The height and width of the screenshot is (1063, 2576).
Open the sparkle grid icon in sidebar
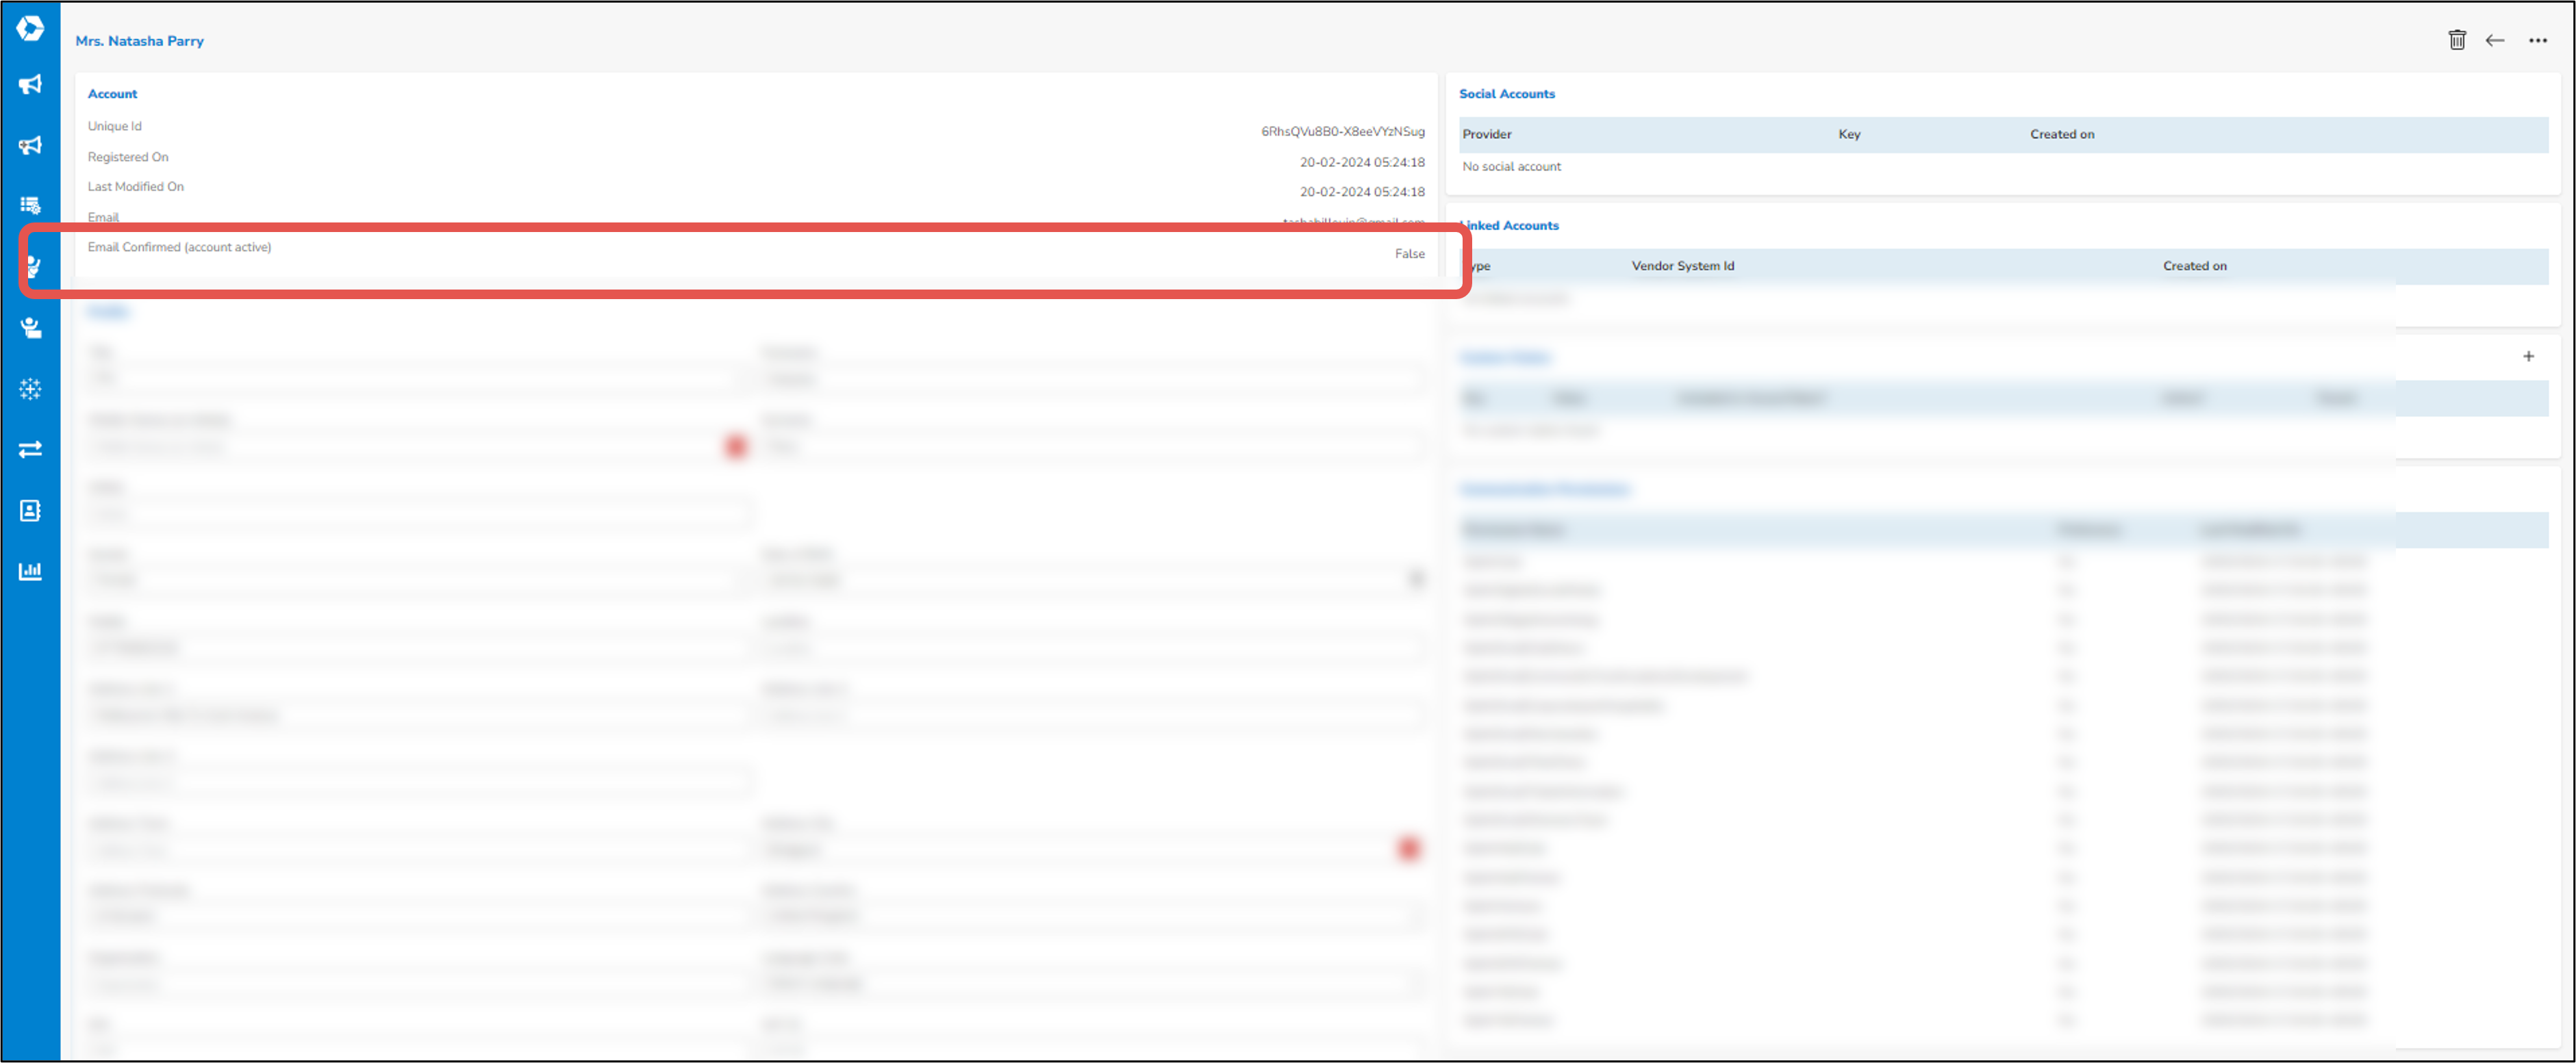coord(30,388)
